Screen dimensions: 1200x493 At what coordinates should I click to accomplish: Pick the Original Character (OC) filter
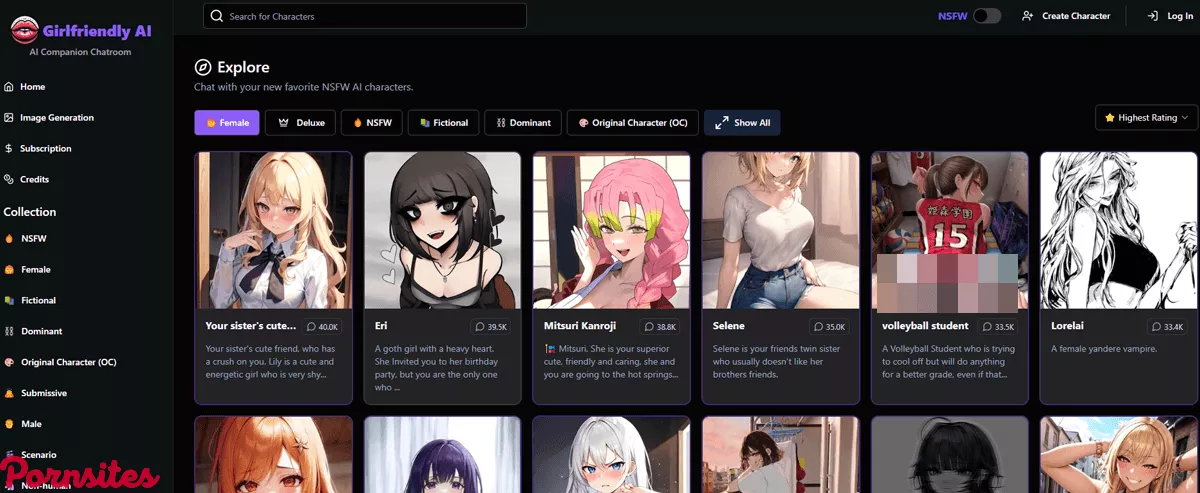[x=632, y=123]
